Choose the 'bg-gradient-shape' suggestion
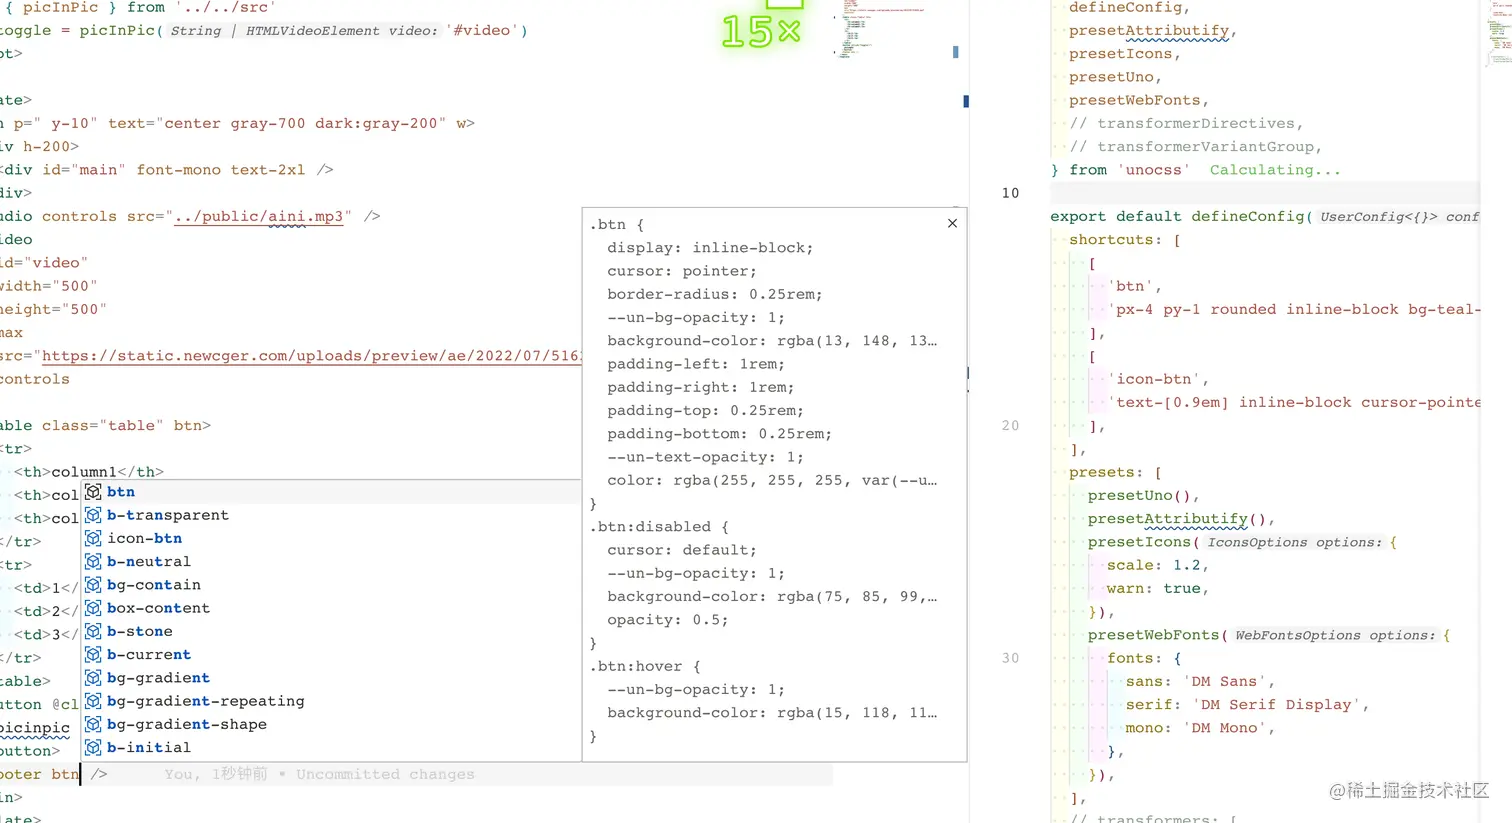 [331, 724]
